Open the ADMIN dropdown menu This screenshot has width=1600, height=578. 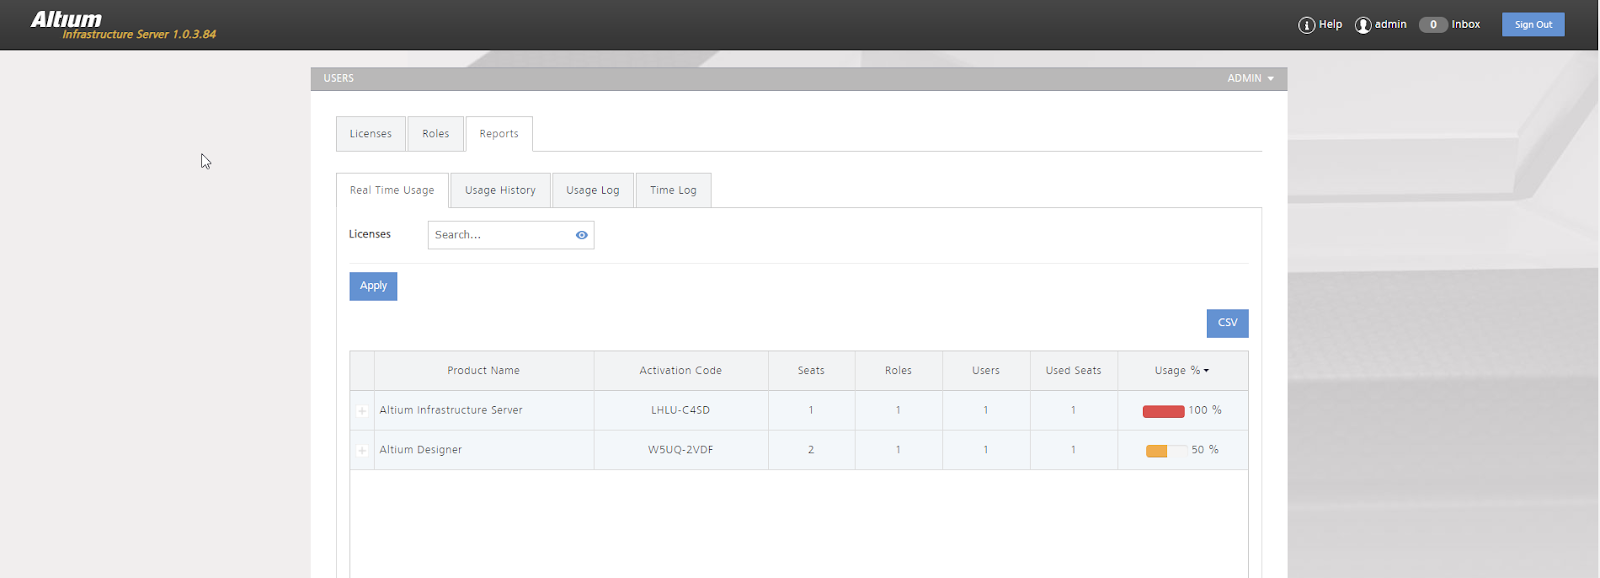1250,78
